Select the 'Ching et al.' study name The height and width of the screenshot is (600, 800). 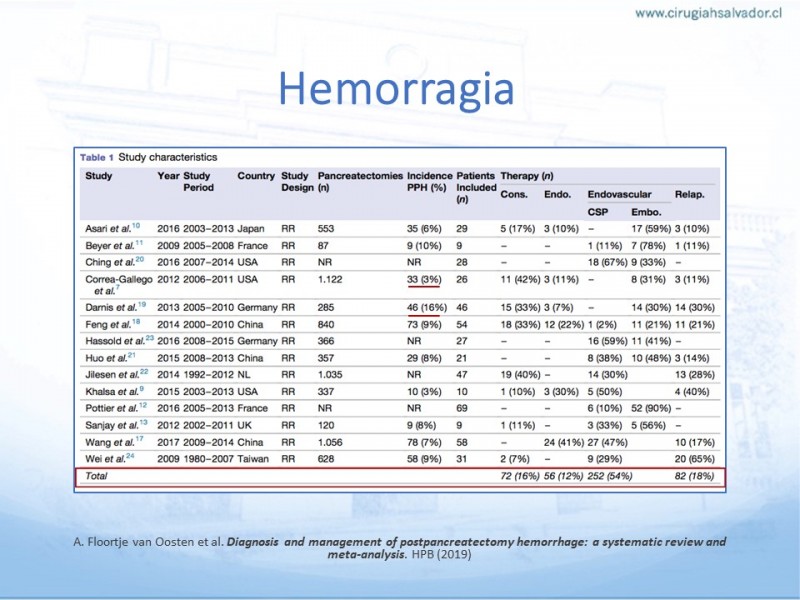click(x=110, y=262)
